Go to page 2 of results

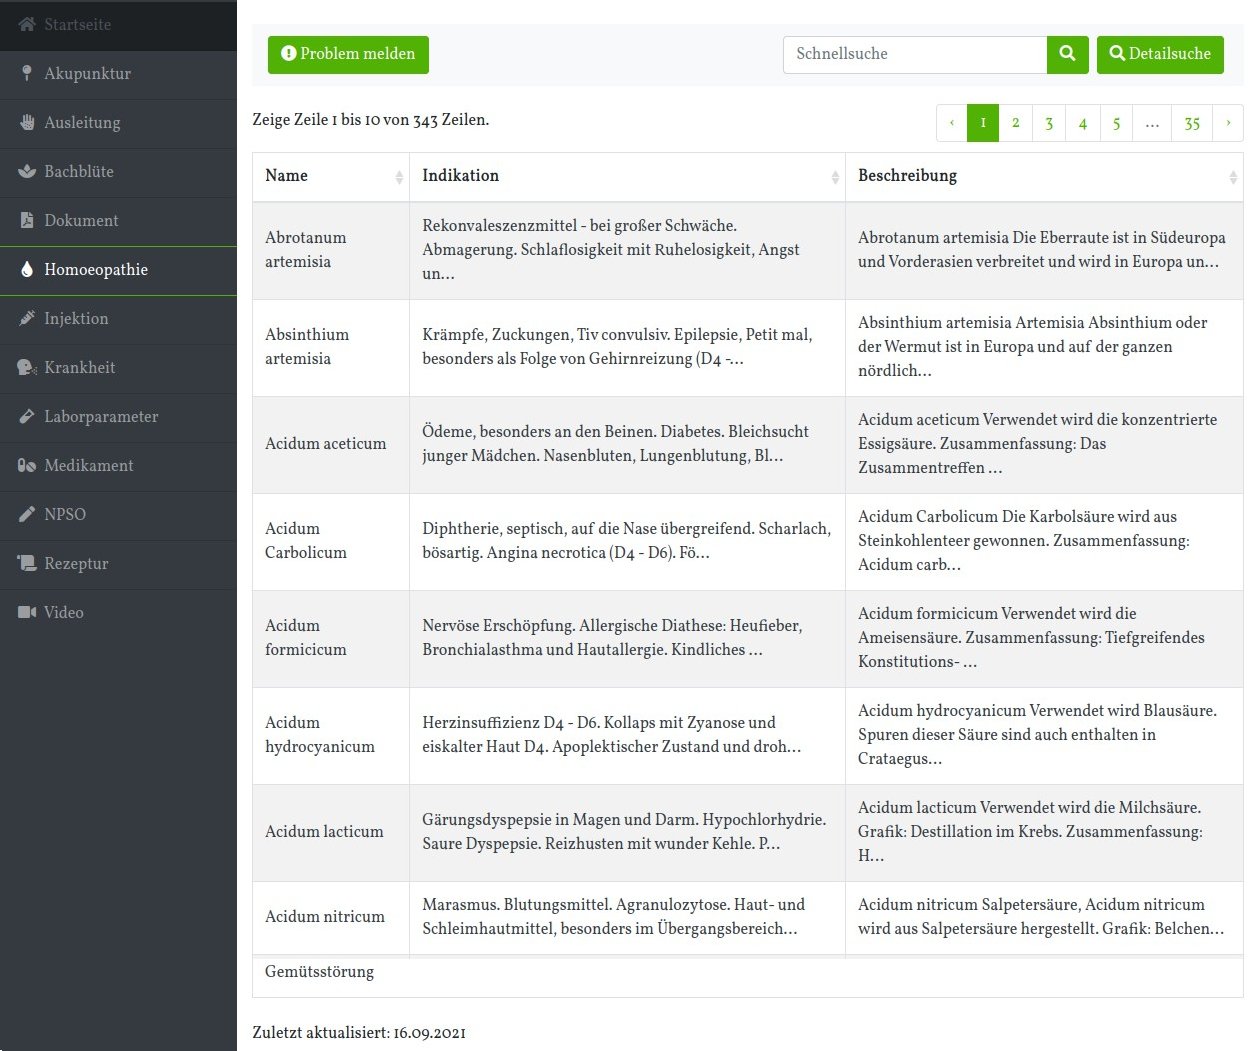point(1016,123)
